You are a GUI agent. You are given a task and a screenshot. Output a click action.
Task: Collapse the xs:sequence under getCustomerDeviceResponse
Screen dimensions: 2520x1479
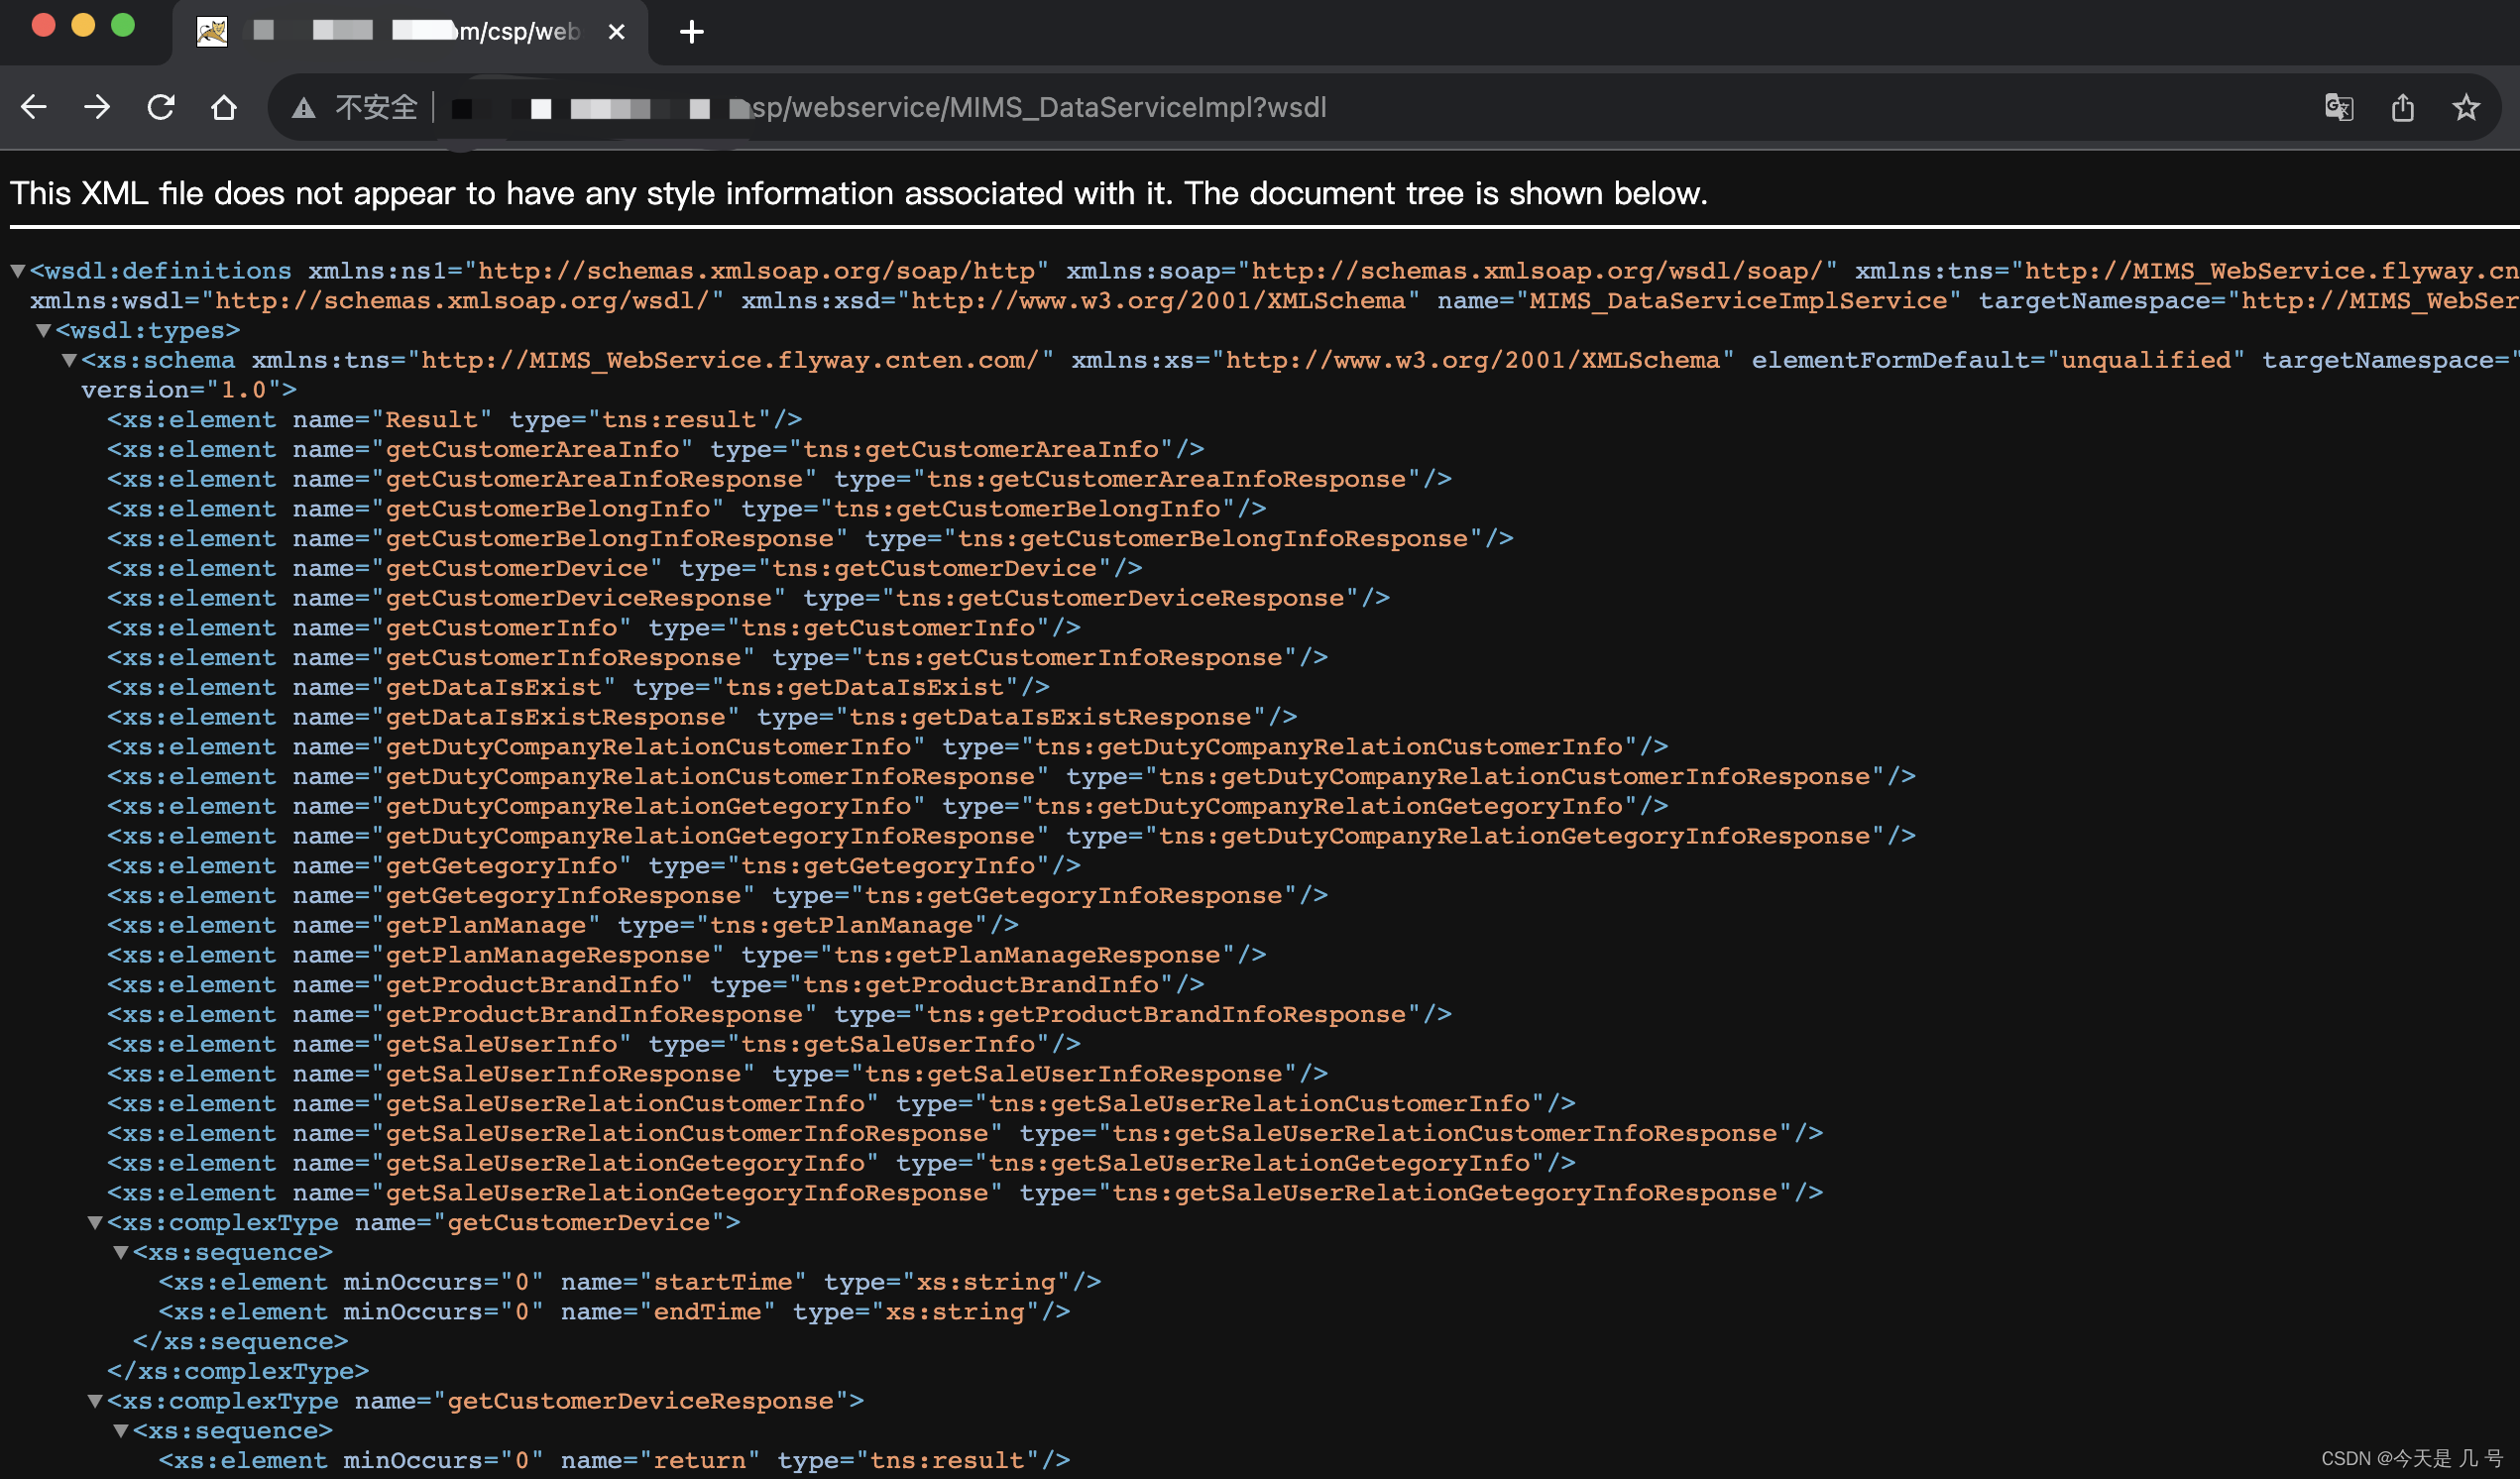click(121, 1431)
